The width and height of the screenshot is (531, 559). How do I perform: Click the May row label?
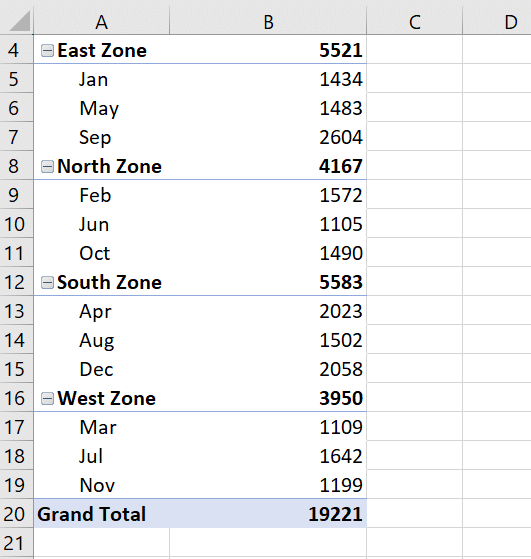(99, 109)
